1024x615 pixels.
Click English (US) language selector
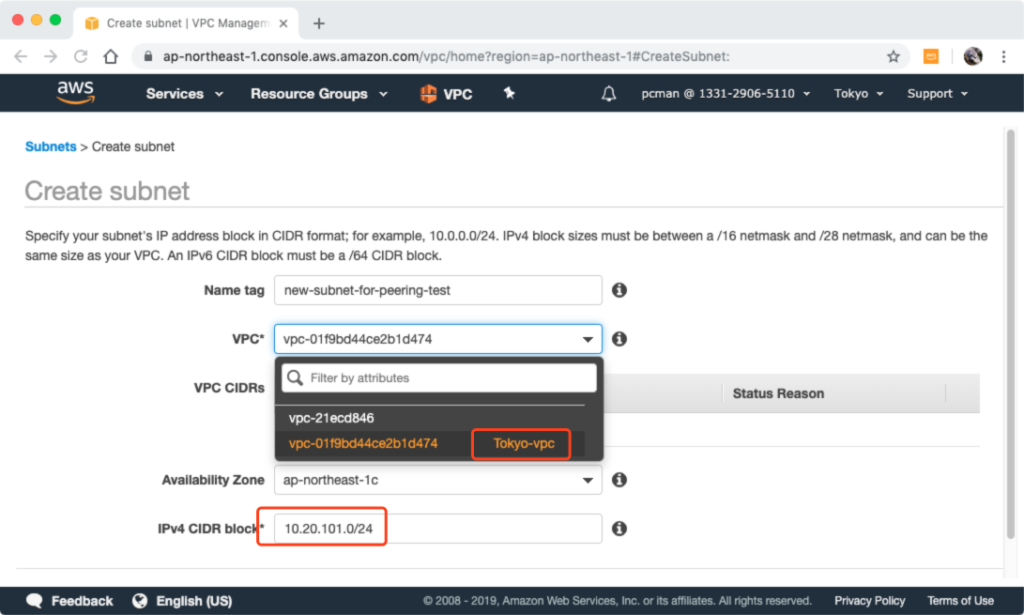(194, 601)
